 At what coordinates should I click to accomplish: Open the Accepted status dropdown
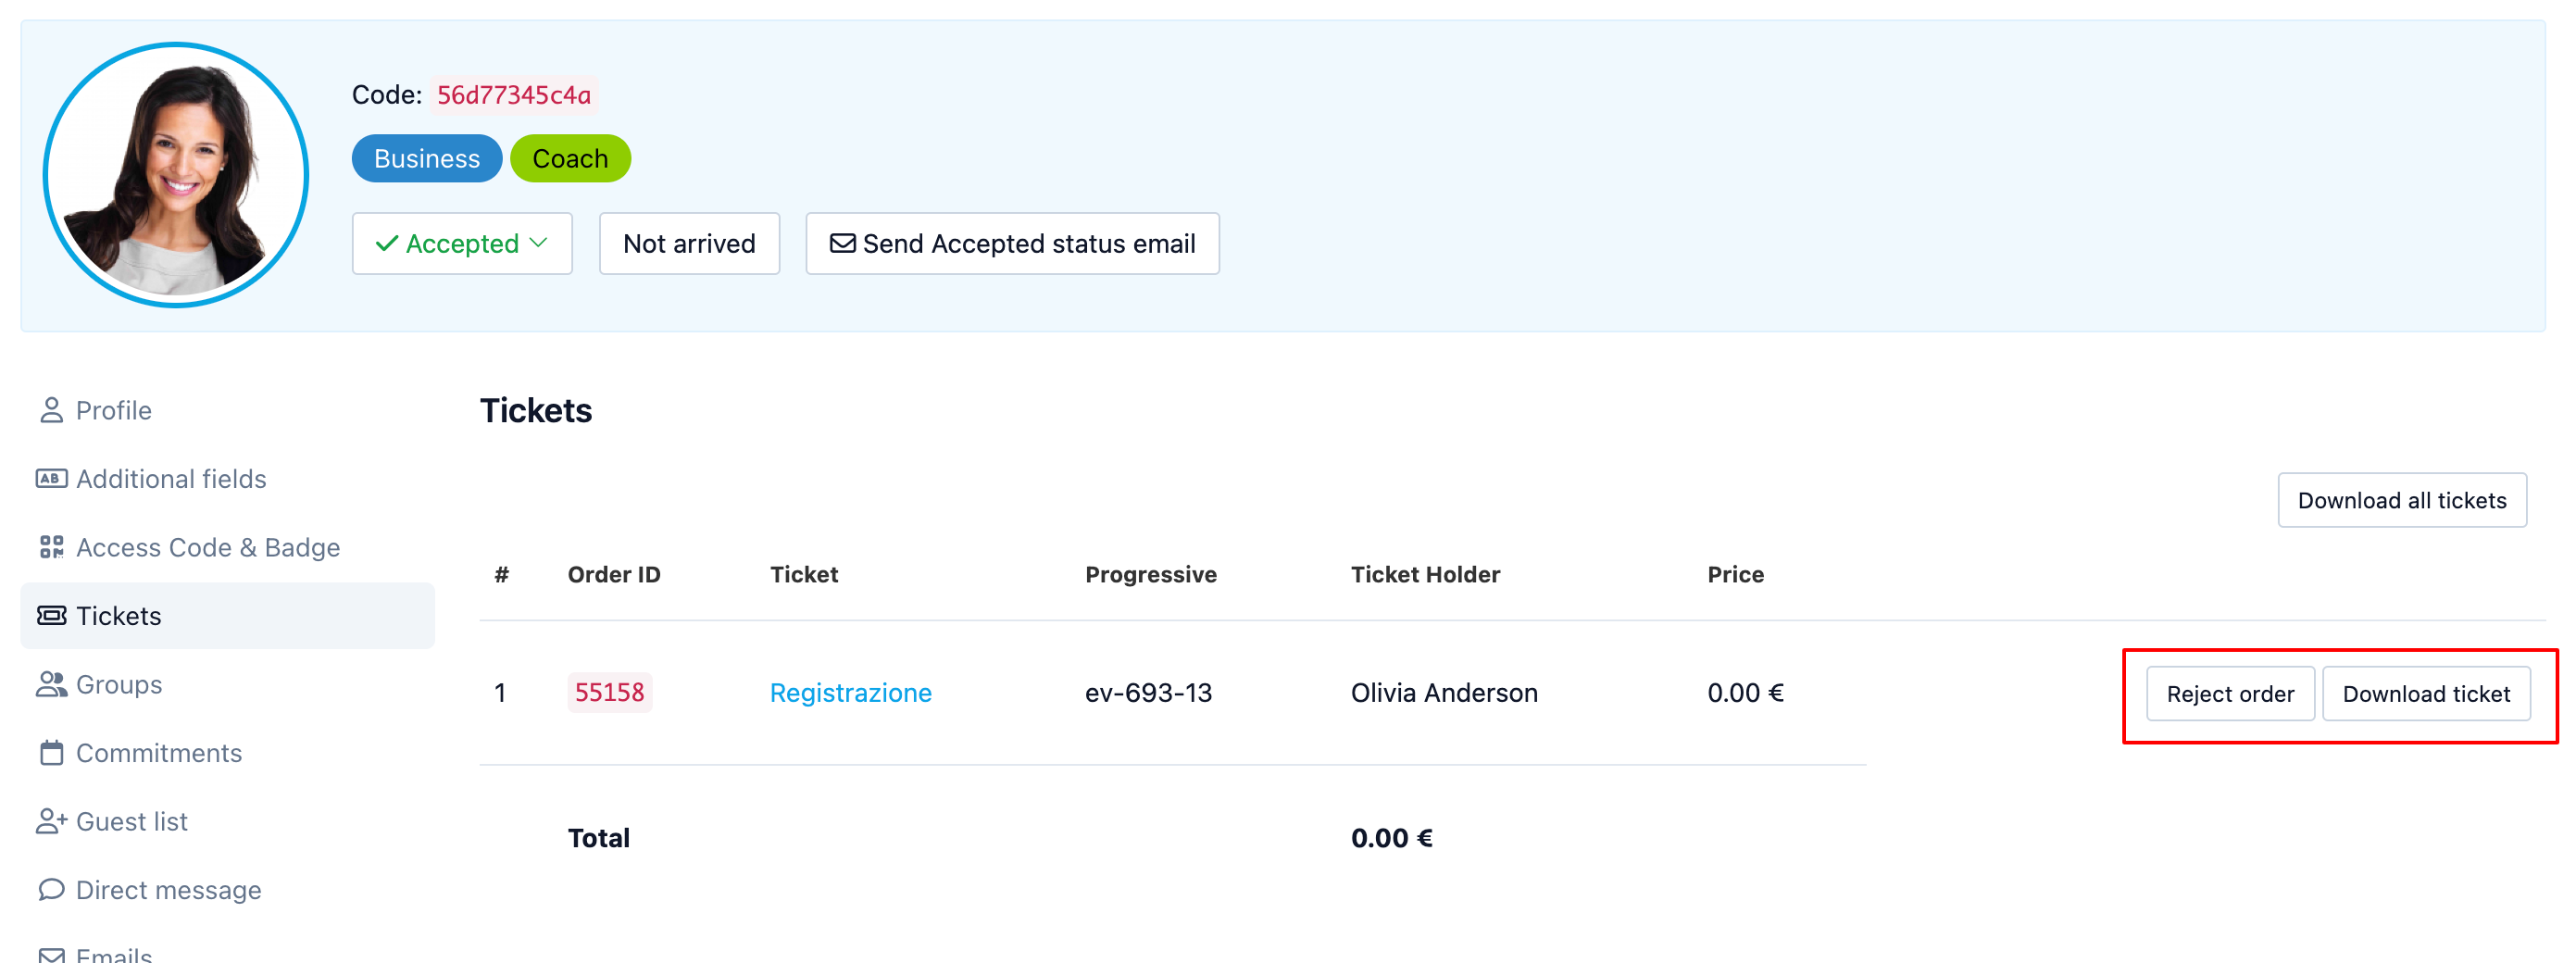point(461,243)
